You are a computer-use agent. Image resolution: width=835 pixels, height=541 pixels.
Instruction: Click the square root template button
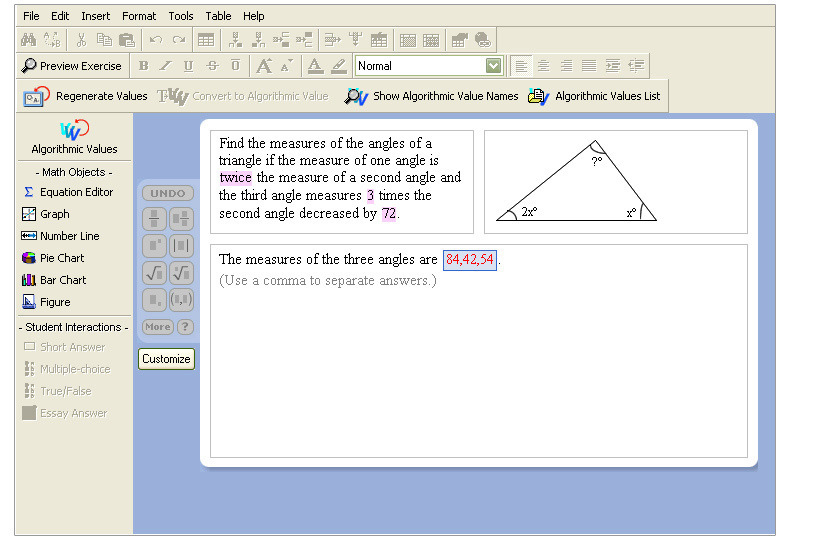(x=154, y=273)
